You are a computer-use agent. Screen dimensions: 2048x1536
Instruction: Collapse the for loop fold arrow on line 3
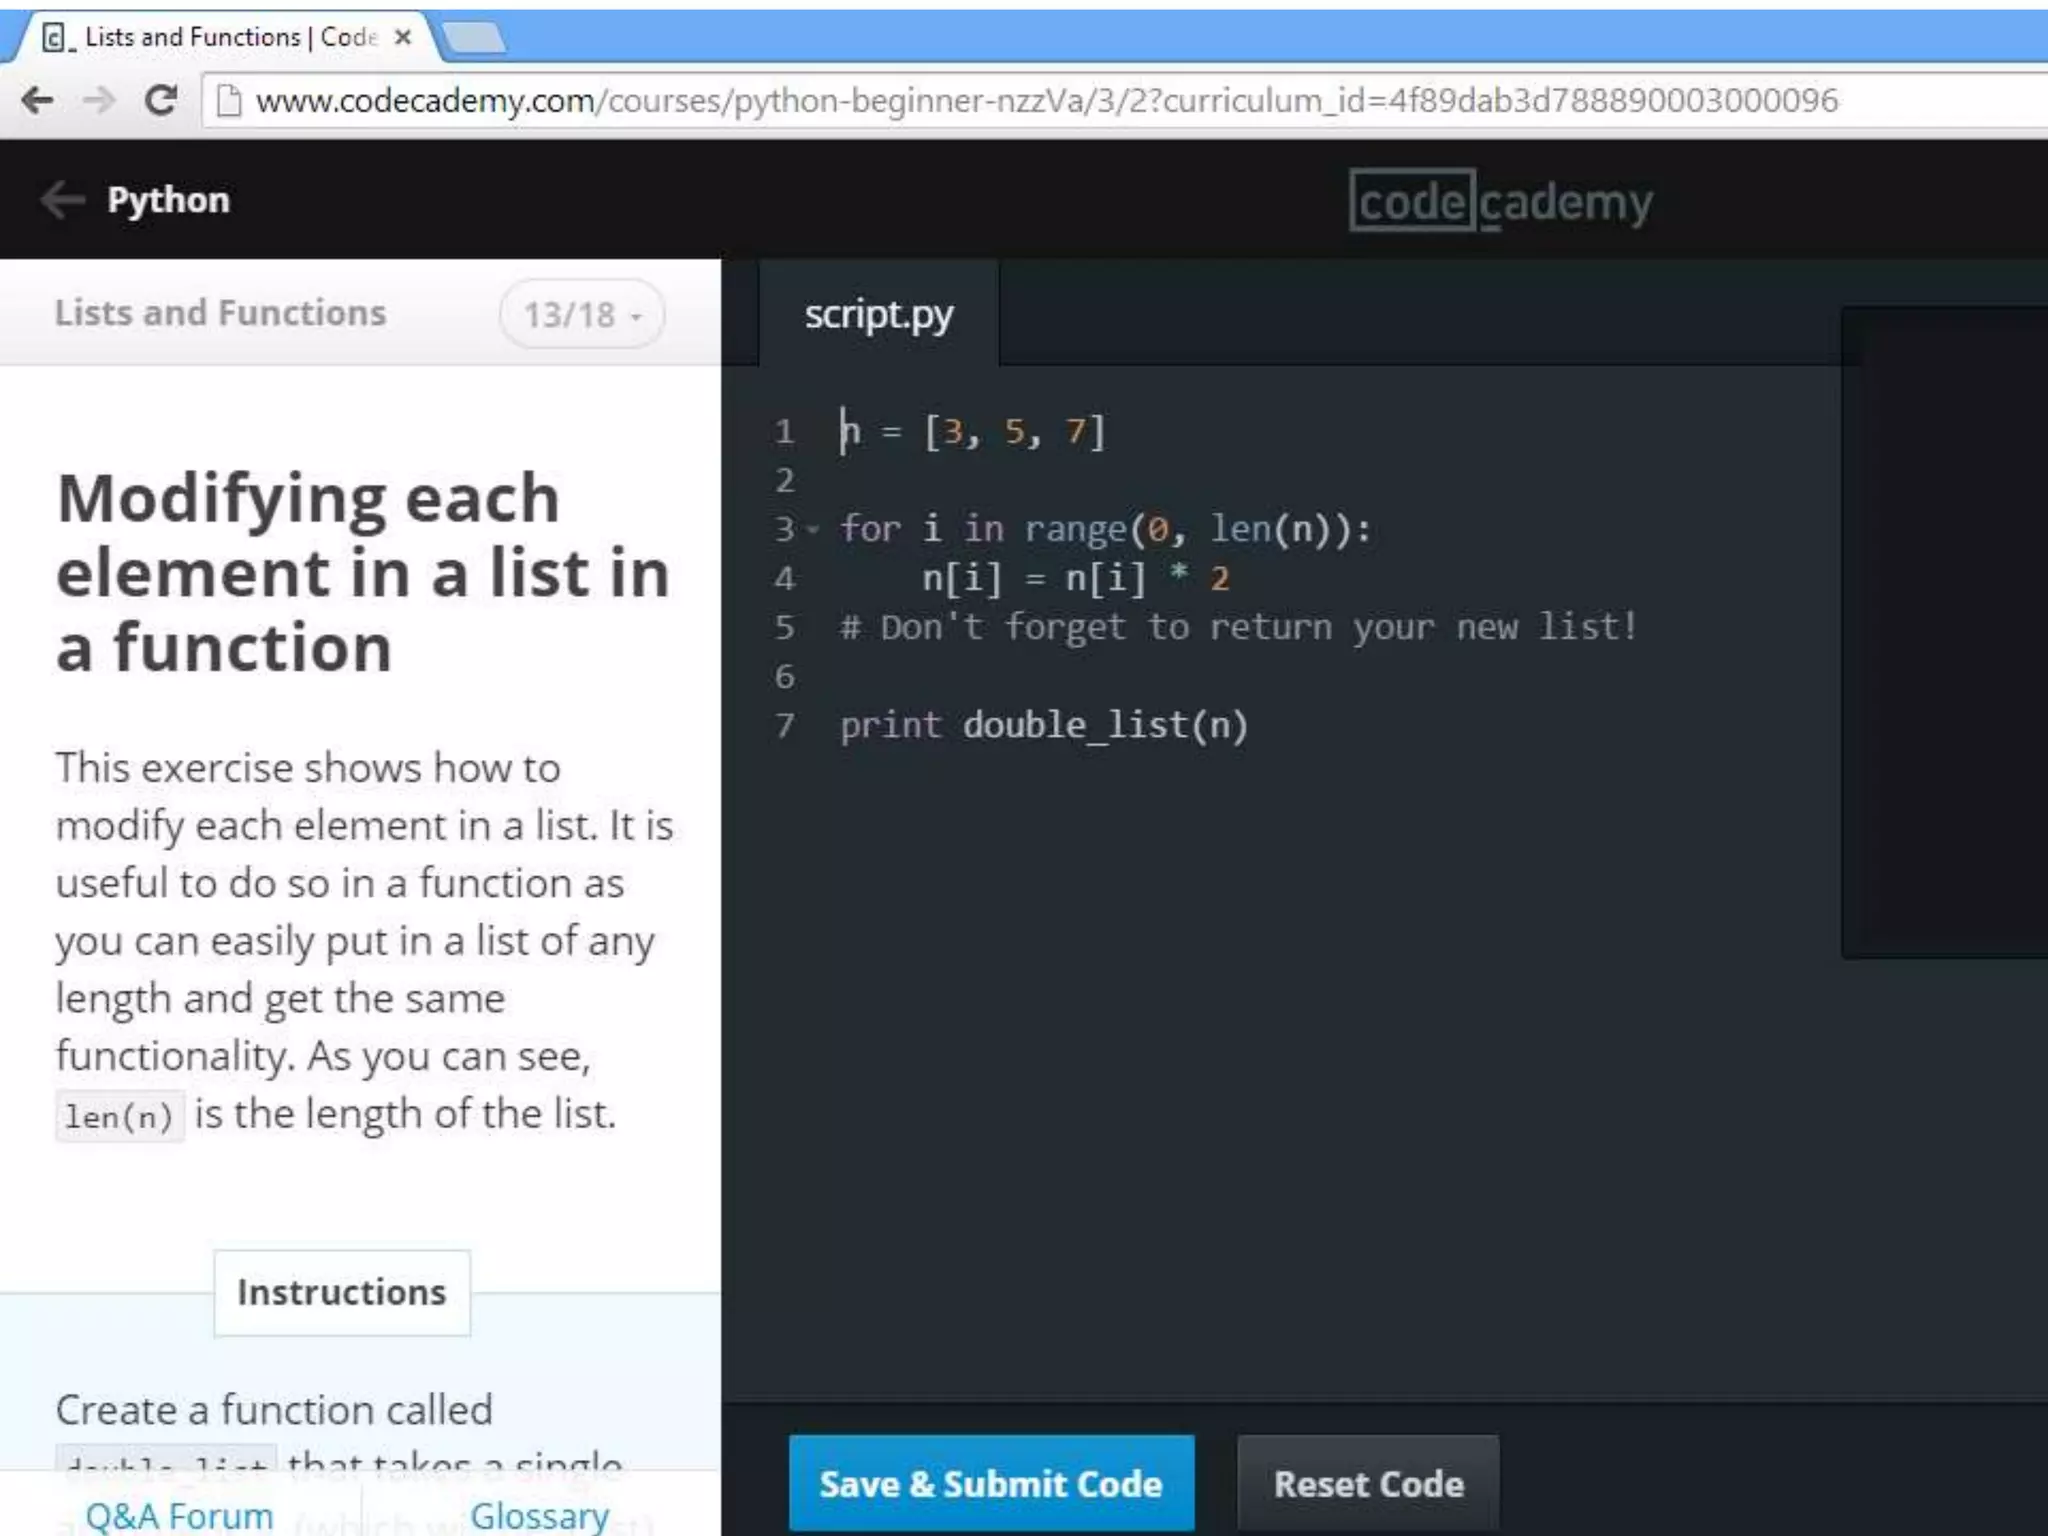(x=813, y=529)
